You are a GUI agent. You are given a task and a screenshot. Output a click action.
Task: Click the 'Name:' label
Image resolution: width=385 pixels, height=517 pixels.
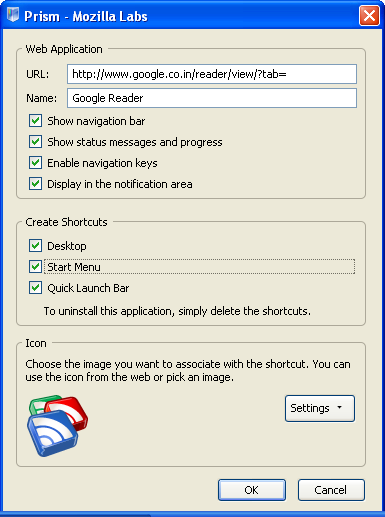point(42,98)
